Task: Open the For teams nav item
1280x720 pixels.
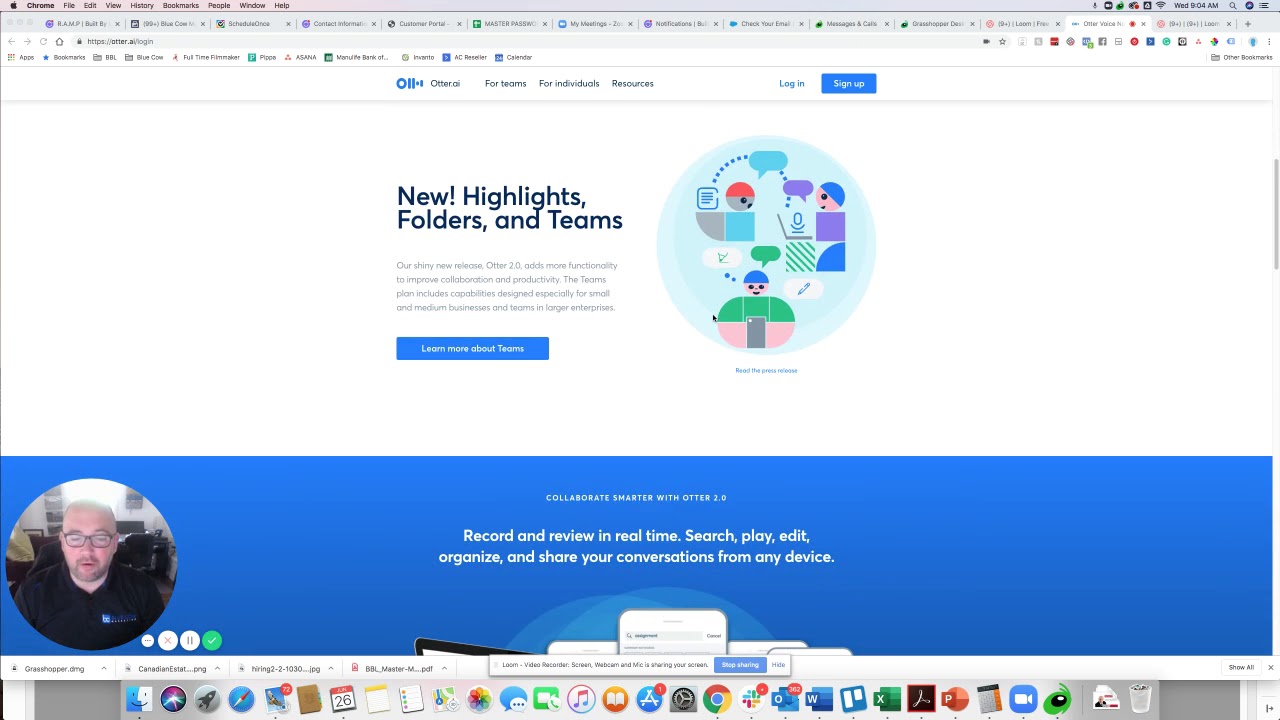Action: pos(505,83)
